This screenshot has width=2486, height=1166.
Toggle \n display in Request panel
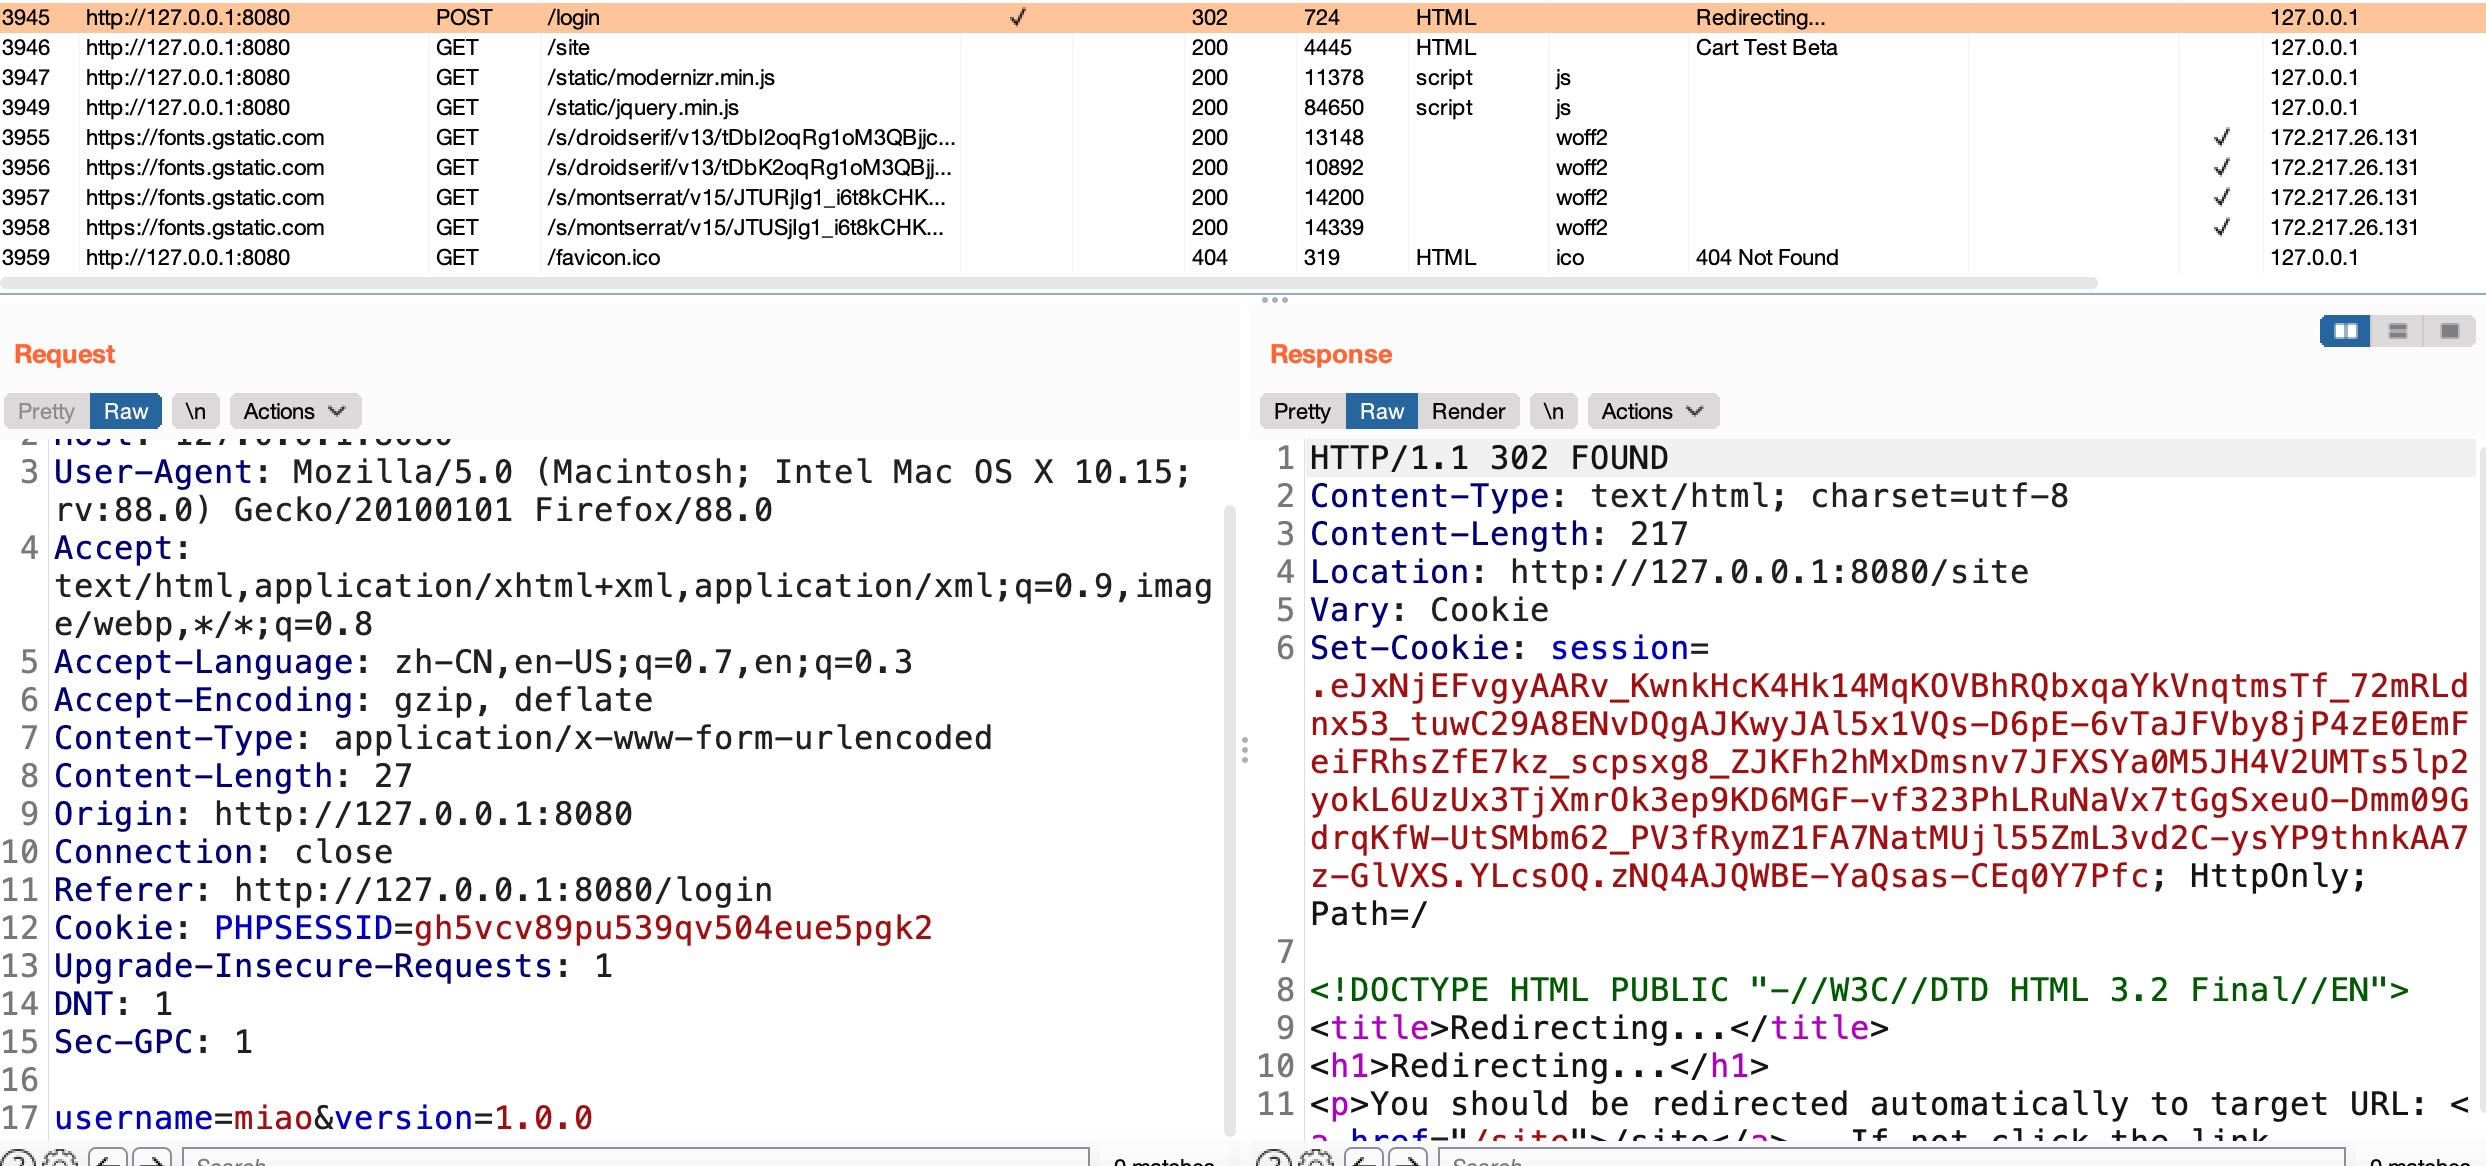(x=195, y=411)
